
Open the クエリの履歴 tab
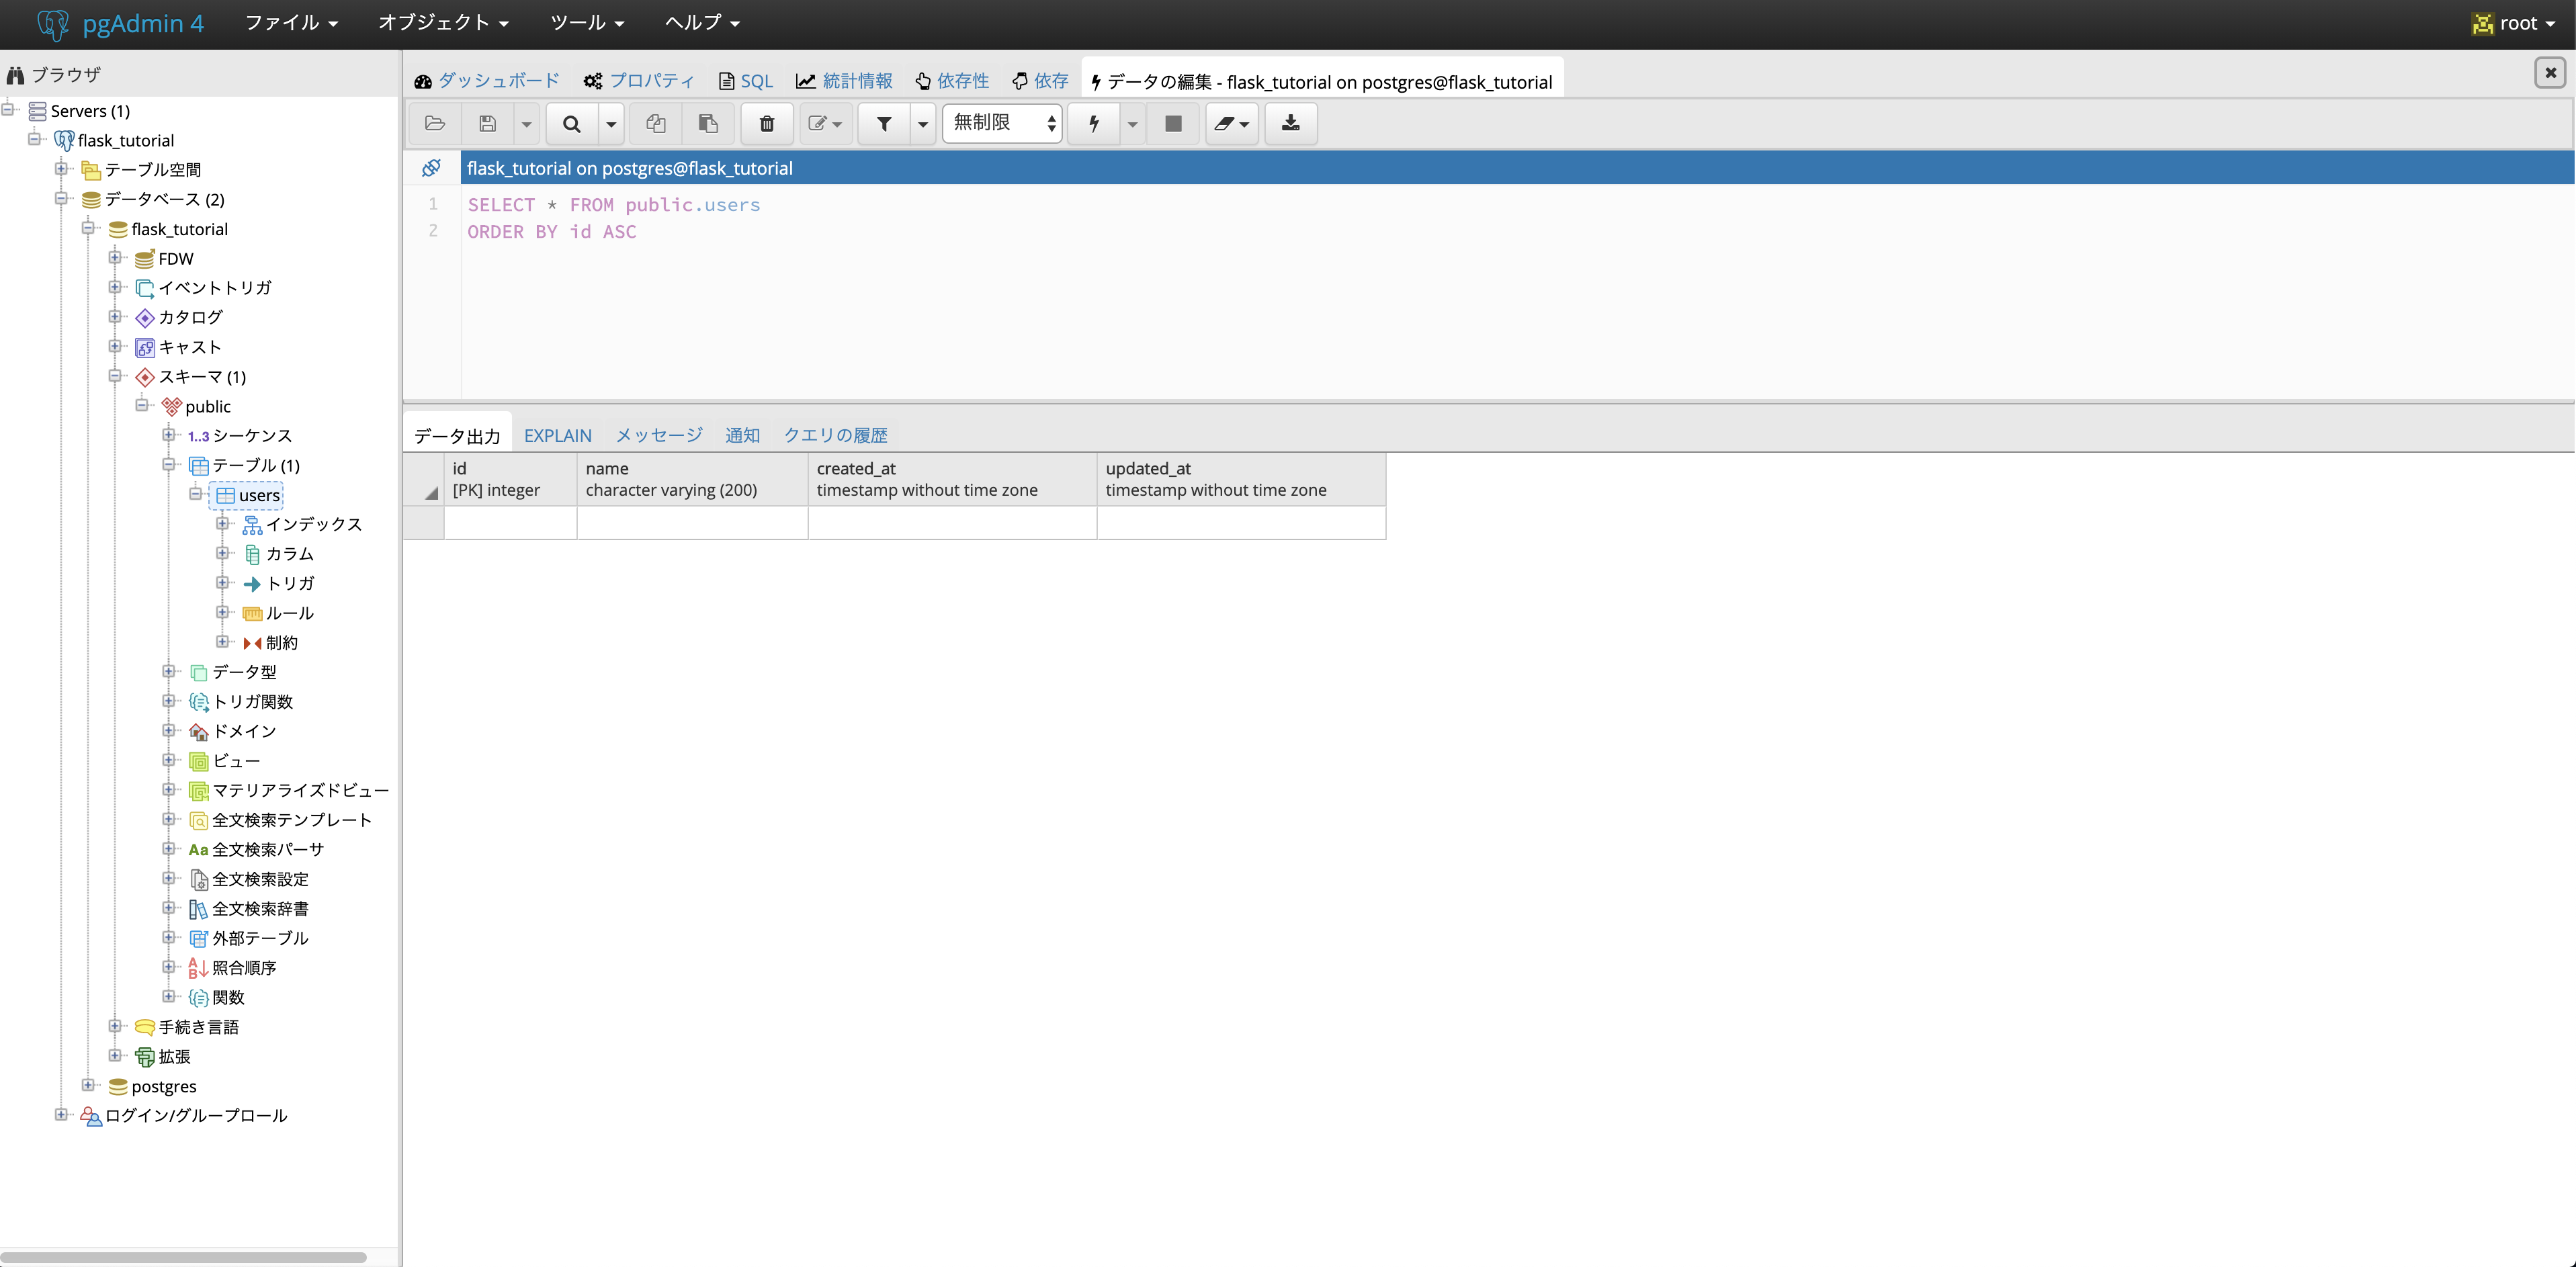(835, 435)
